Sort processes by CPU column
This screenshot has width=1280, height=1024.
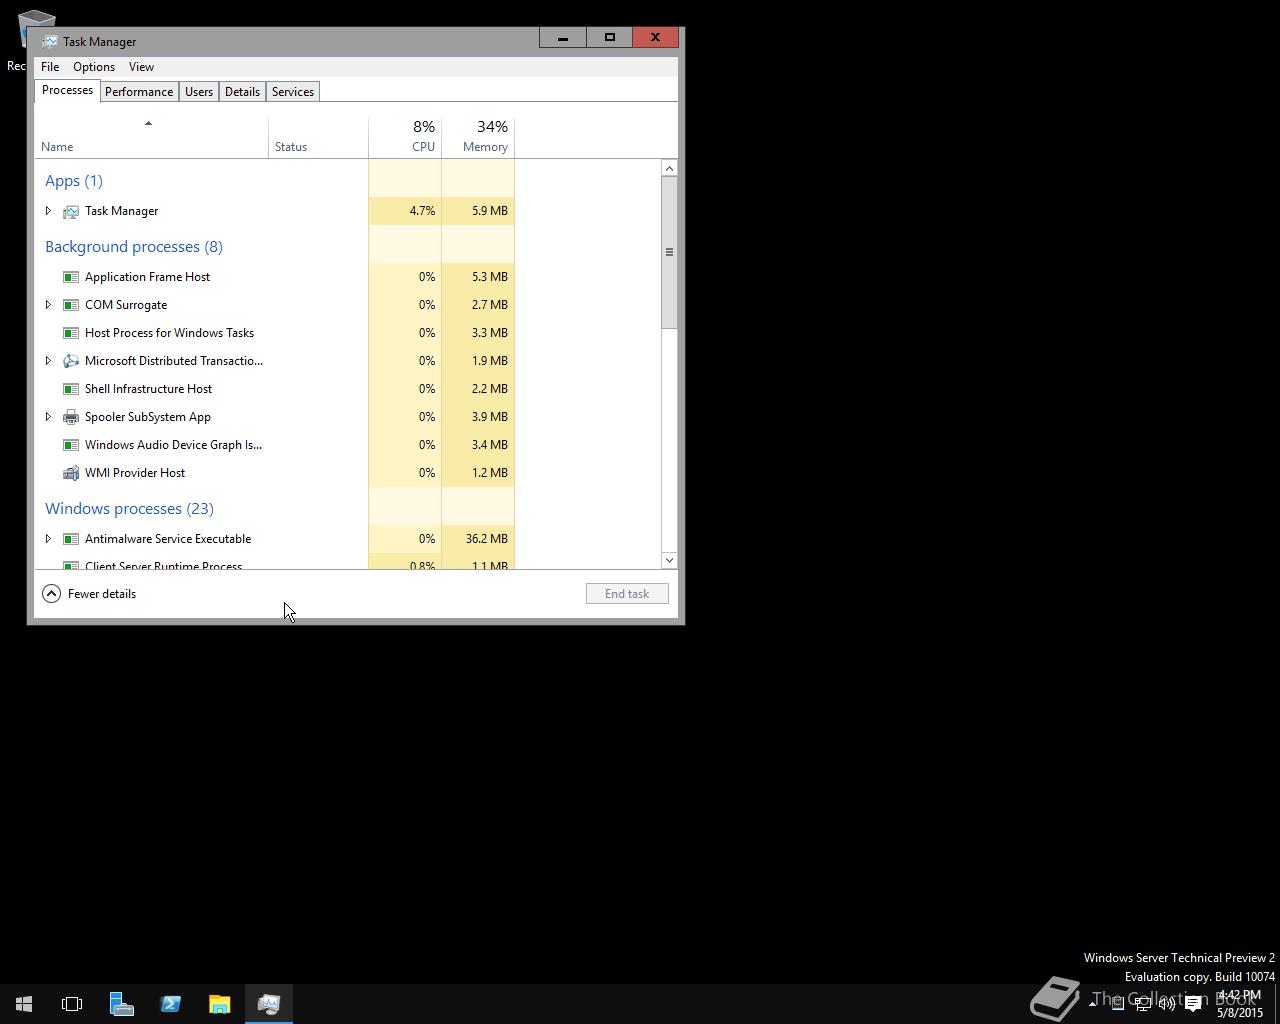click(405, 138)
